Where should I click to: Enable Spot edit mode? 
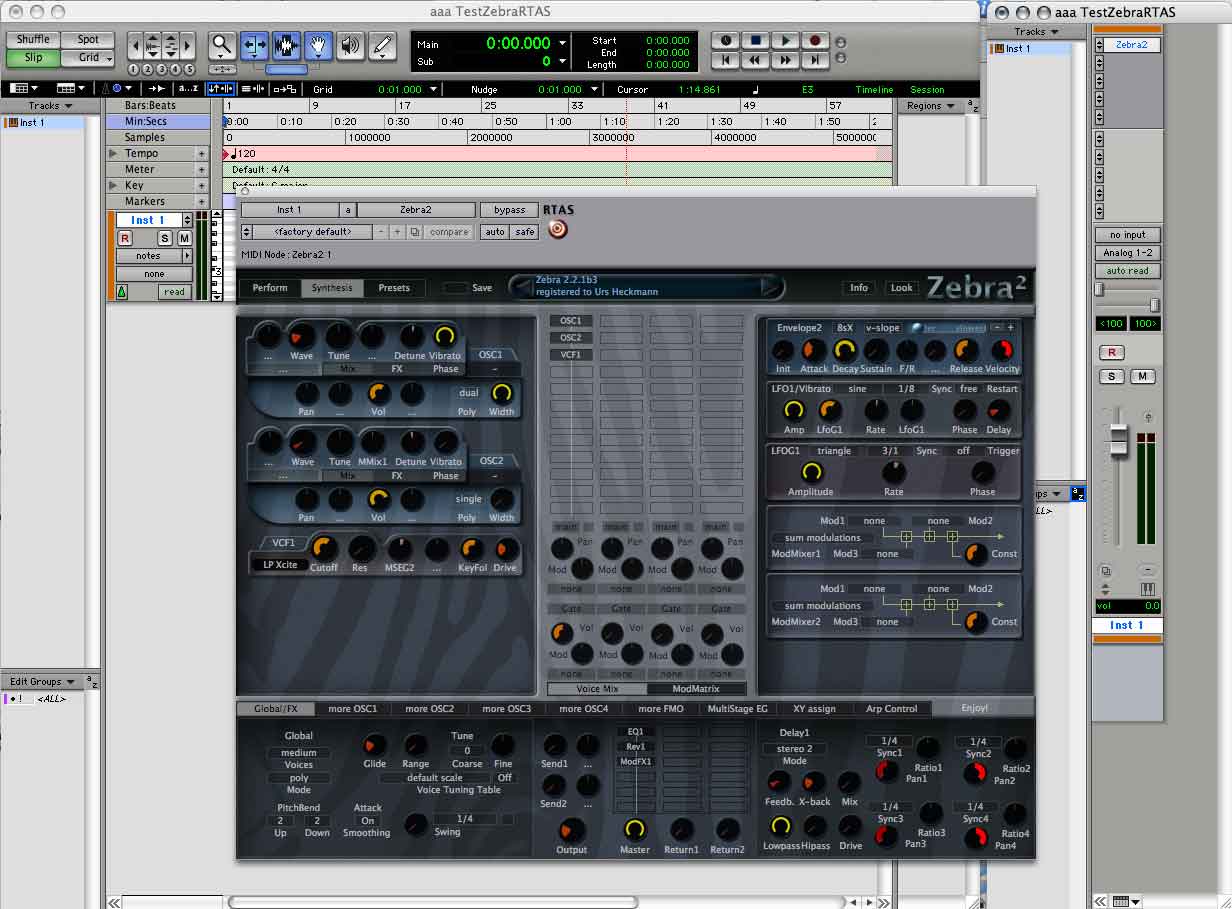pyautogui.click(x=88, y=40)
